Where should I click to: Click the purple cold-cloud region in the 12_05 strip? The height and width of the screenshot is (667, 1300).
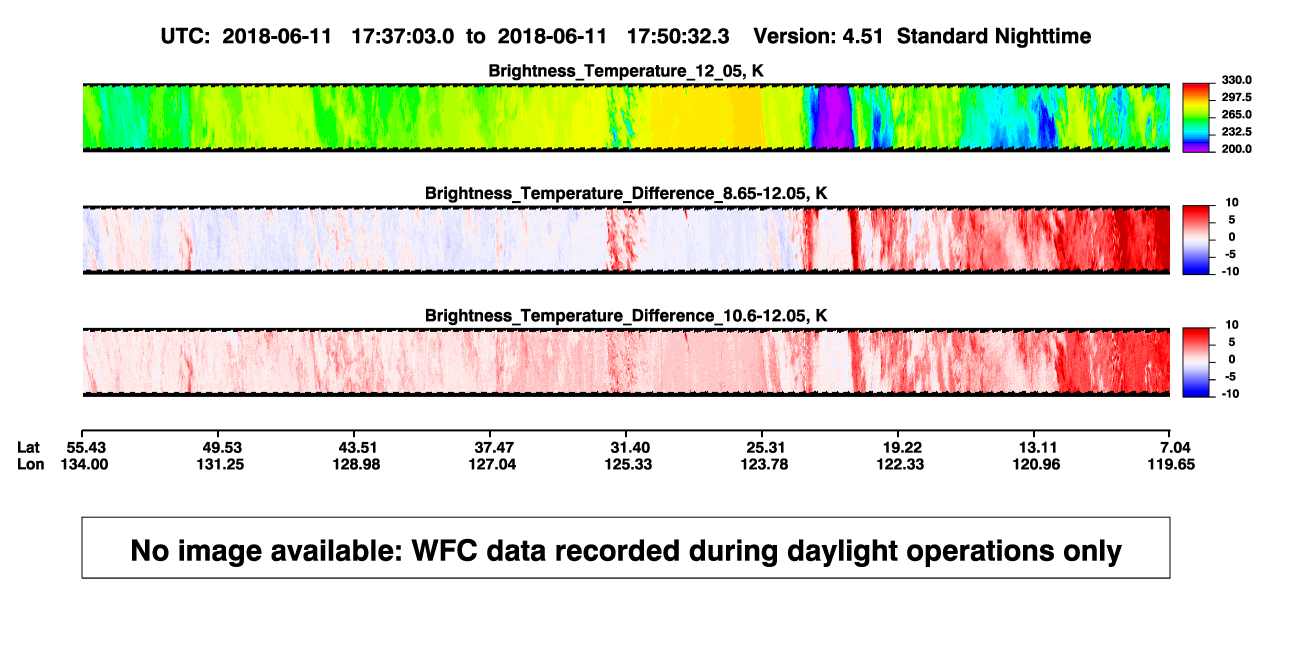(832, 117)
